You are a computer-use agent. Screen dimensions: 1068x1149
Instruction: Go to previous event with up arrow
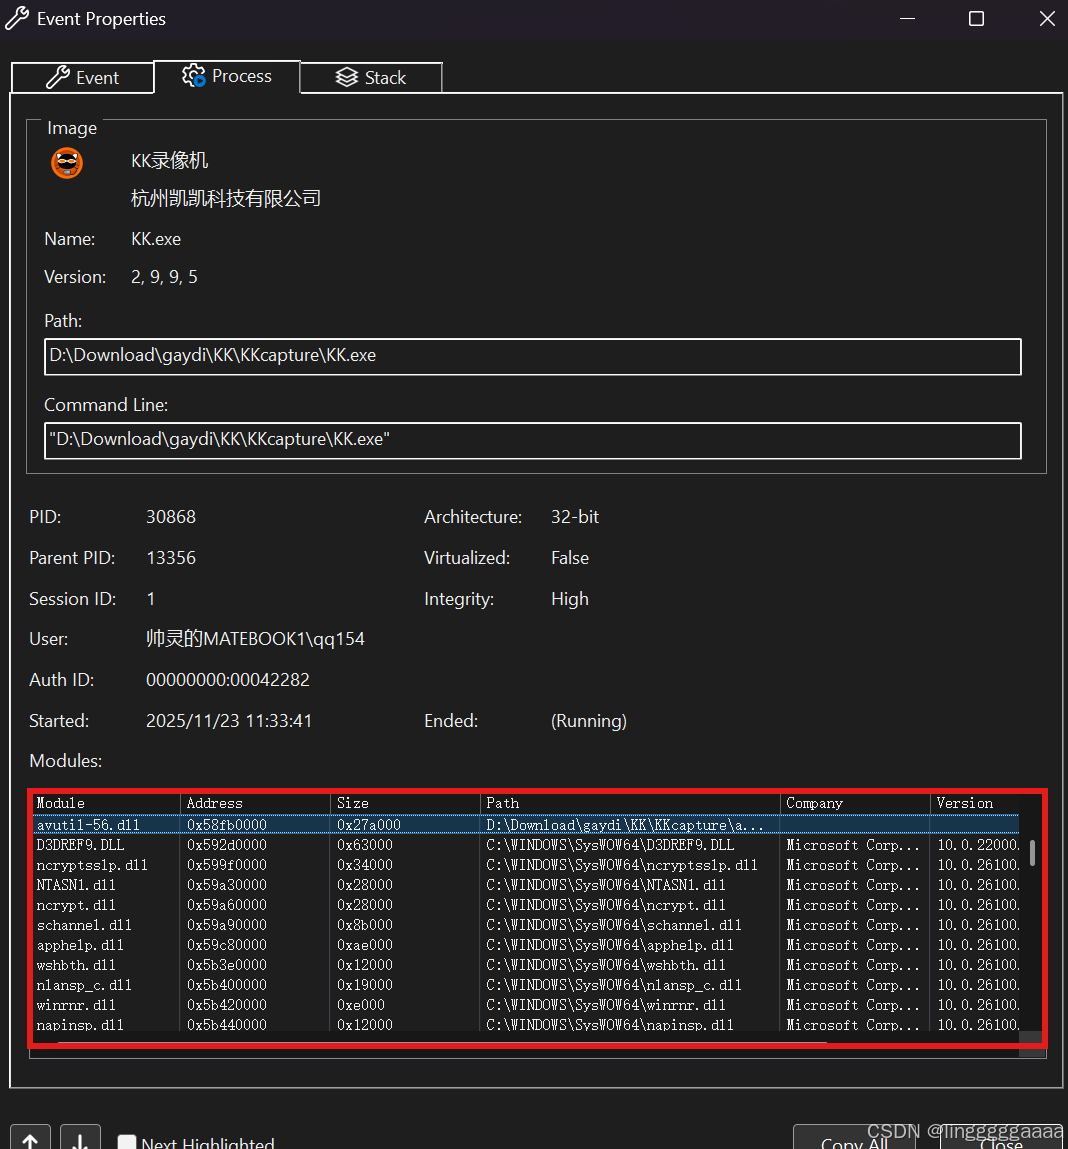click(30, 1138)
